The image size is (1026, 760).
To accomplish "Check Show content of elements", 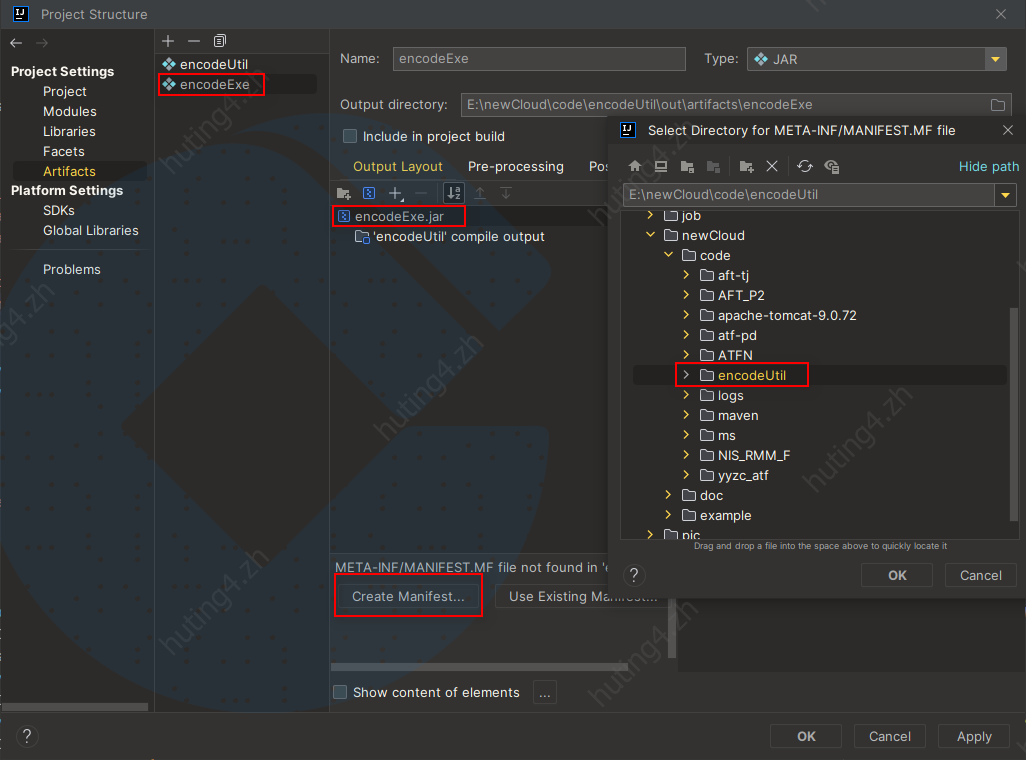I will pyautogui.click(x=340, y=693).
